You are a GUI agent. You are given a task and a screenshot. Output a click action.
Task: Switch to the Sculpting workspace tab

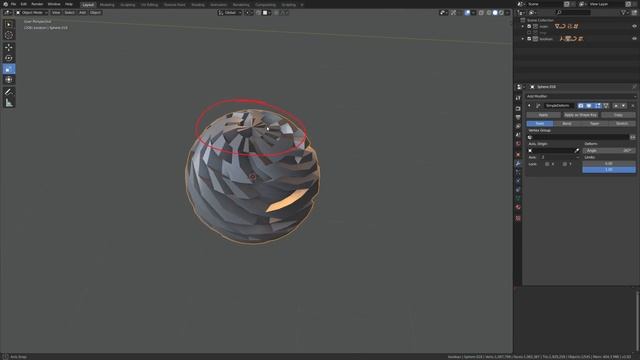(128, 5)
